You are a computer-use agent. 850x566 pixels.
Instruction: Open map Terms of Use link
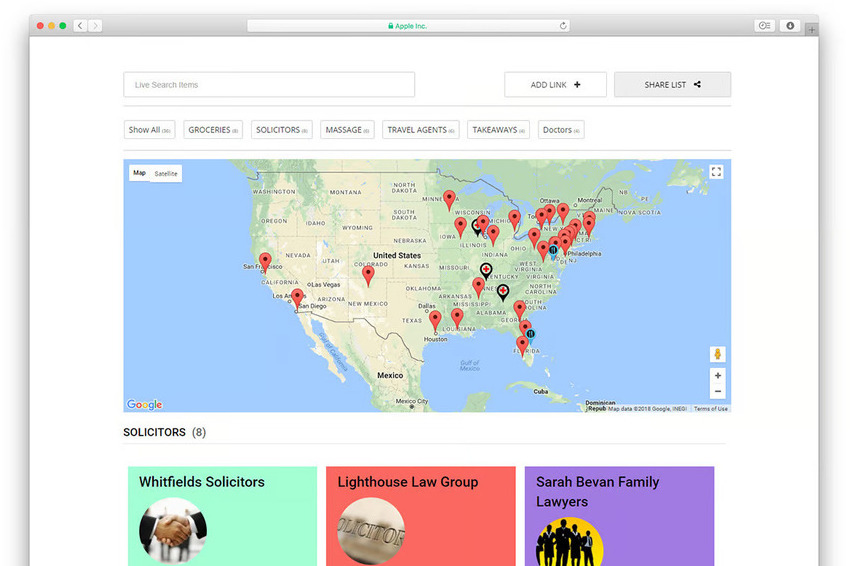coord(711,409)
